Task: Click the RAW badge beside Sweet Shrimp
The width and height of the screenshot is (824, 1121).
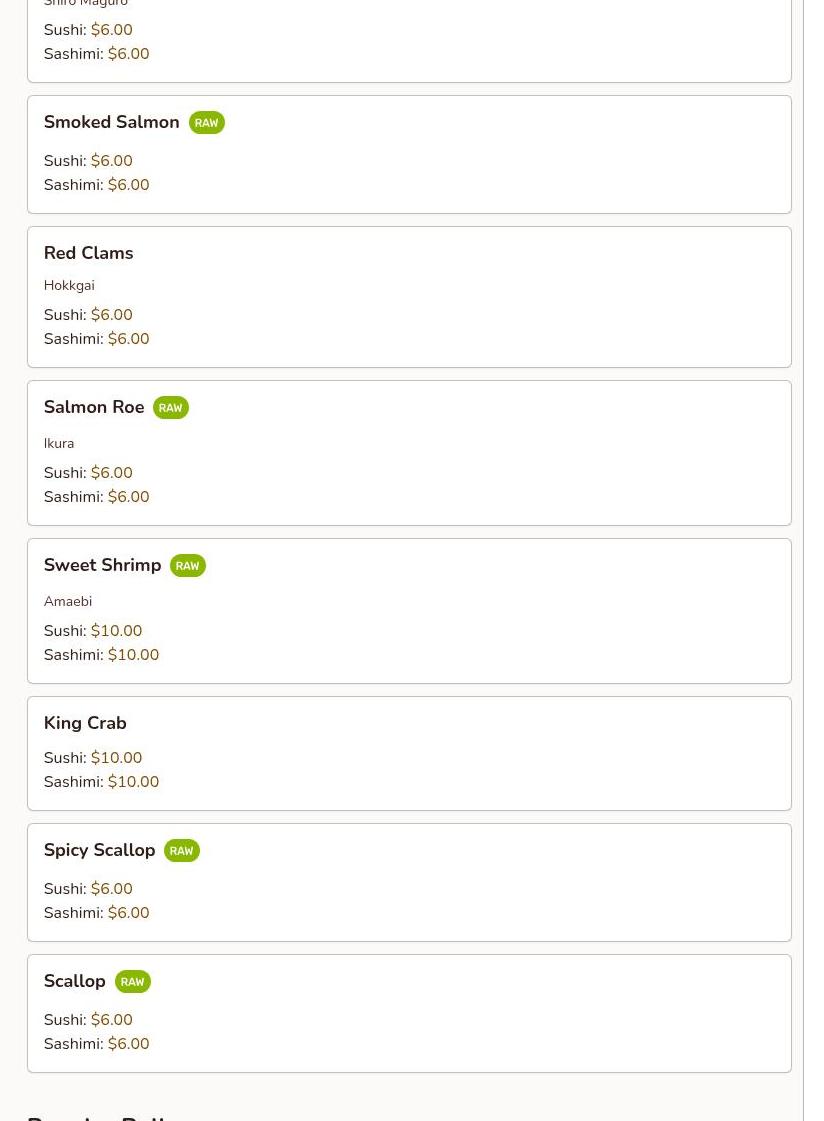Action: click(187, 566)
